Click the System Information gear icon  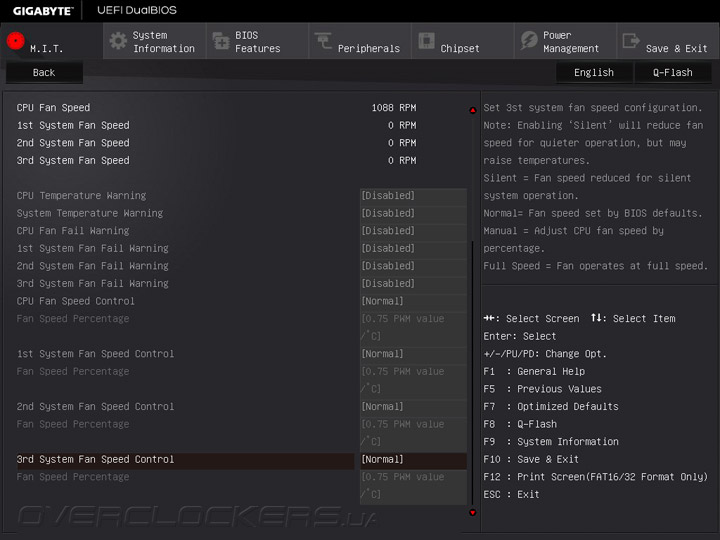click(x=118, y=41)
